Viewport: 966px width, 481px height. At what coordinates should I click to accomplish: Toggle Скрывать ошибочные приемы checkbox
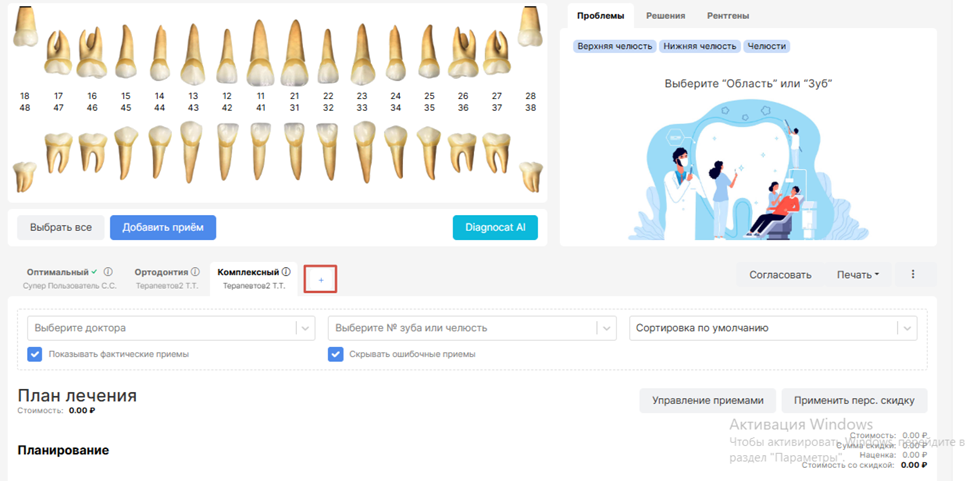click(x=335, y=354)
